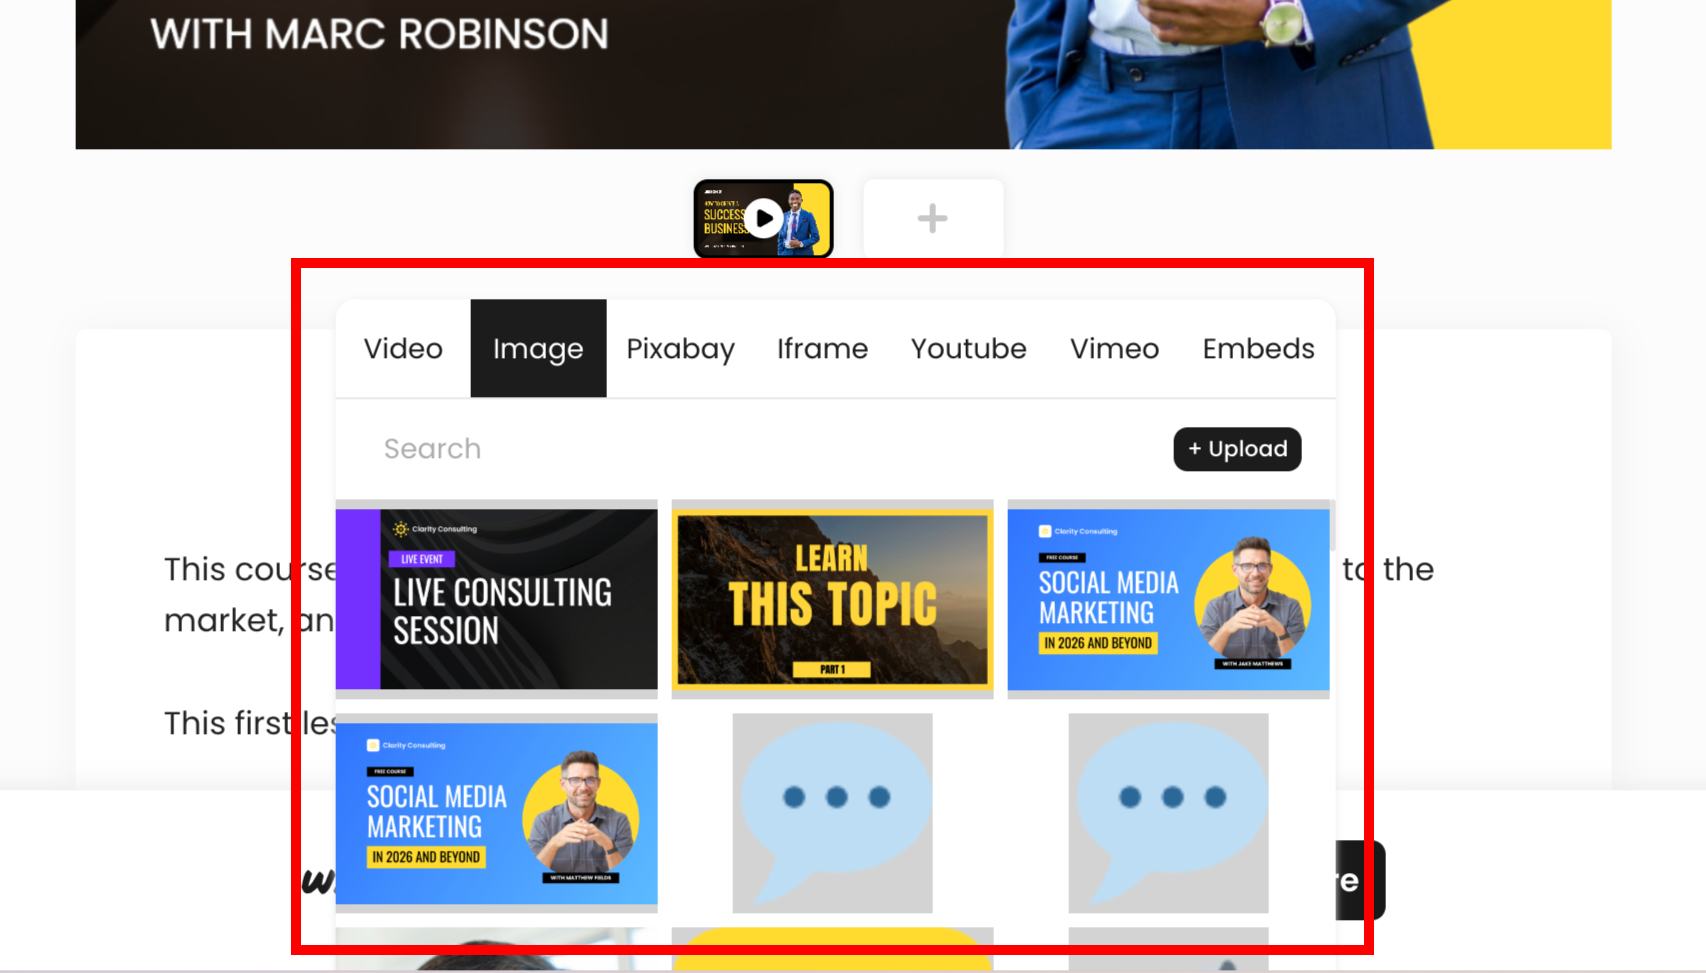Switch to the Iframe tab
The width and height of the screenshot is (1706, 973).
tap(821, 348)
